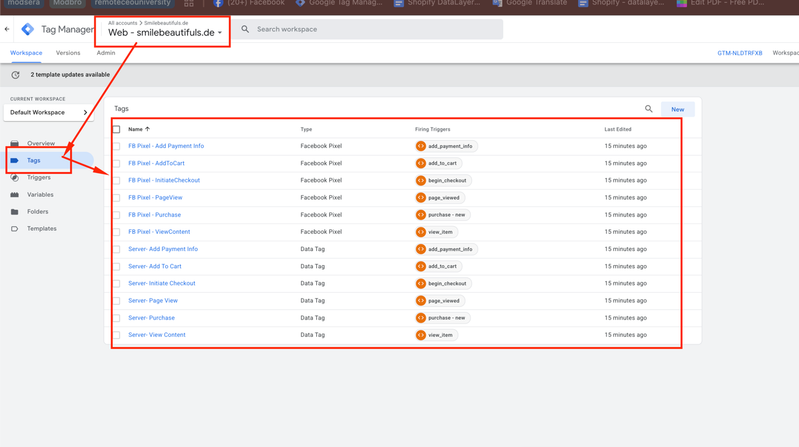799x447 pixels.
Task: Click the All accounts breadcrumb link
Action: (x=122, y=23)
